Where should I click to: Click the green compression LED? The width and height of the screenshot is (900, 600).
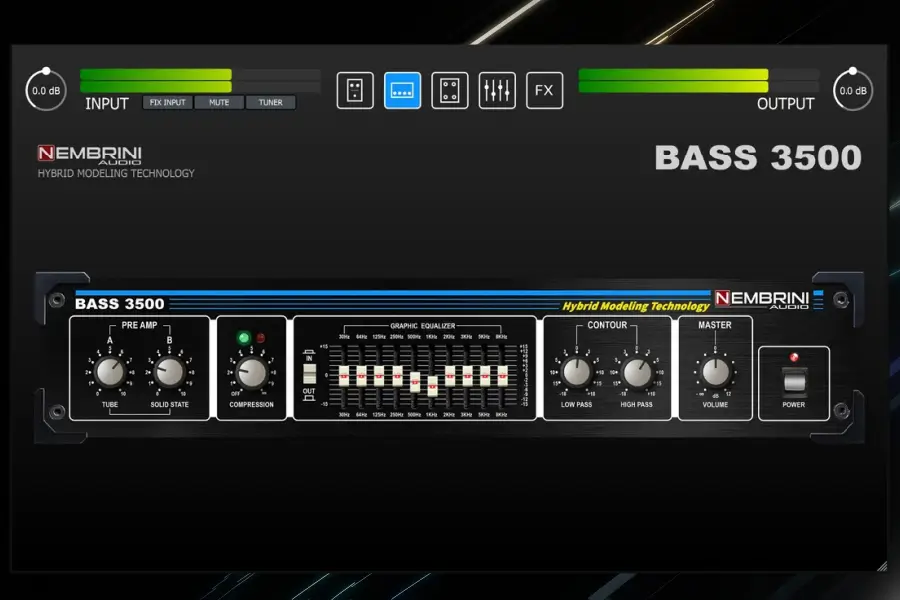[x=243, y=338]
